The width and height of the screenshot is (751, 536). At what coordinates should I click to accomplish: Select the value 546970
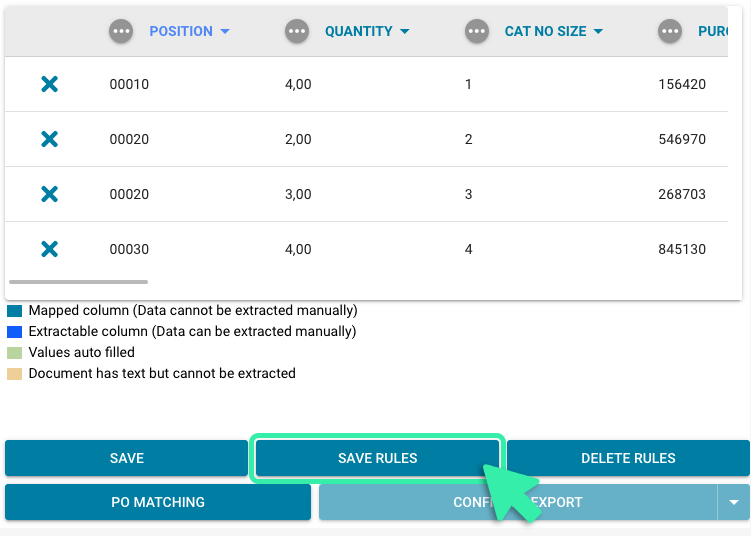point(682,139)
